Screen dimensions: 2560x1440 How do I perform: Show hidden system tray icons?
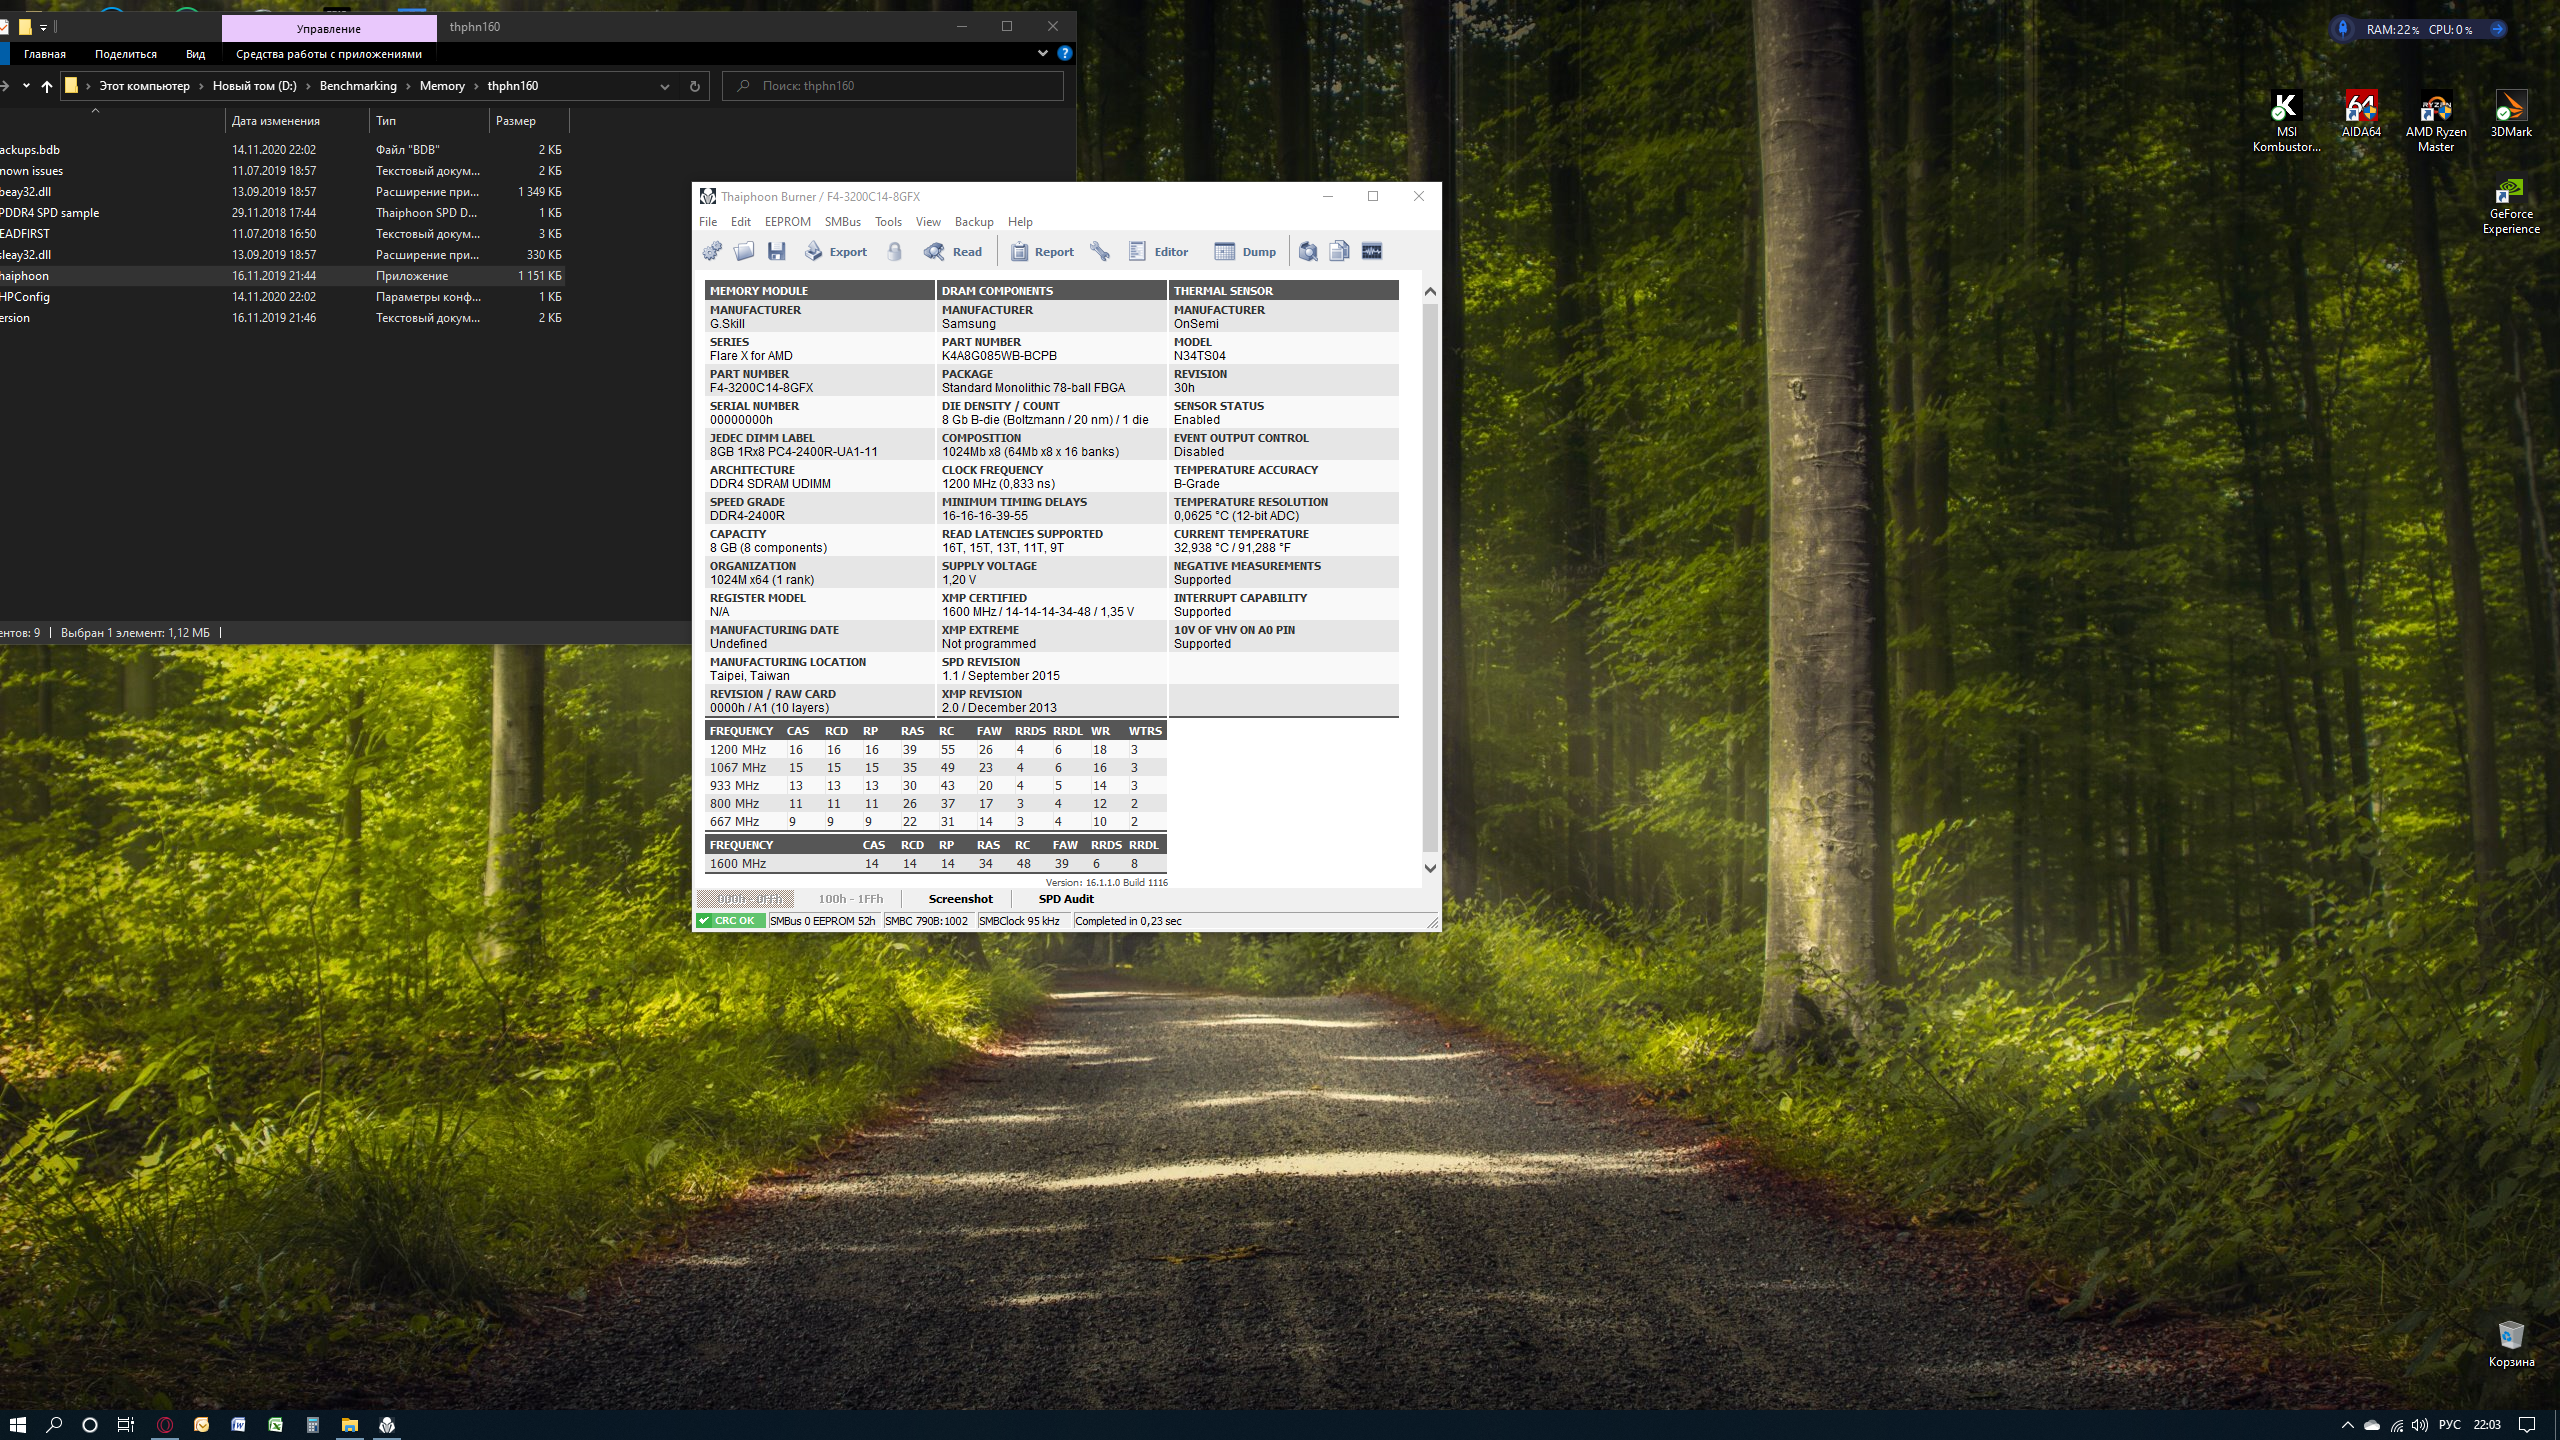(x=2347, y=1425)
